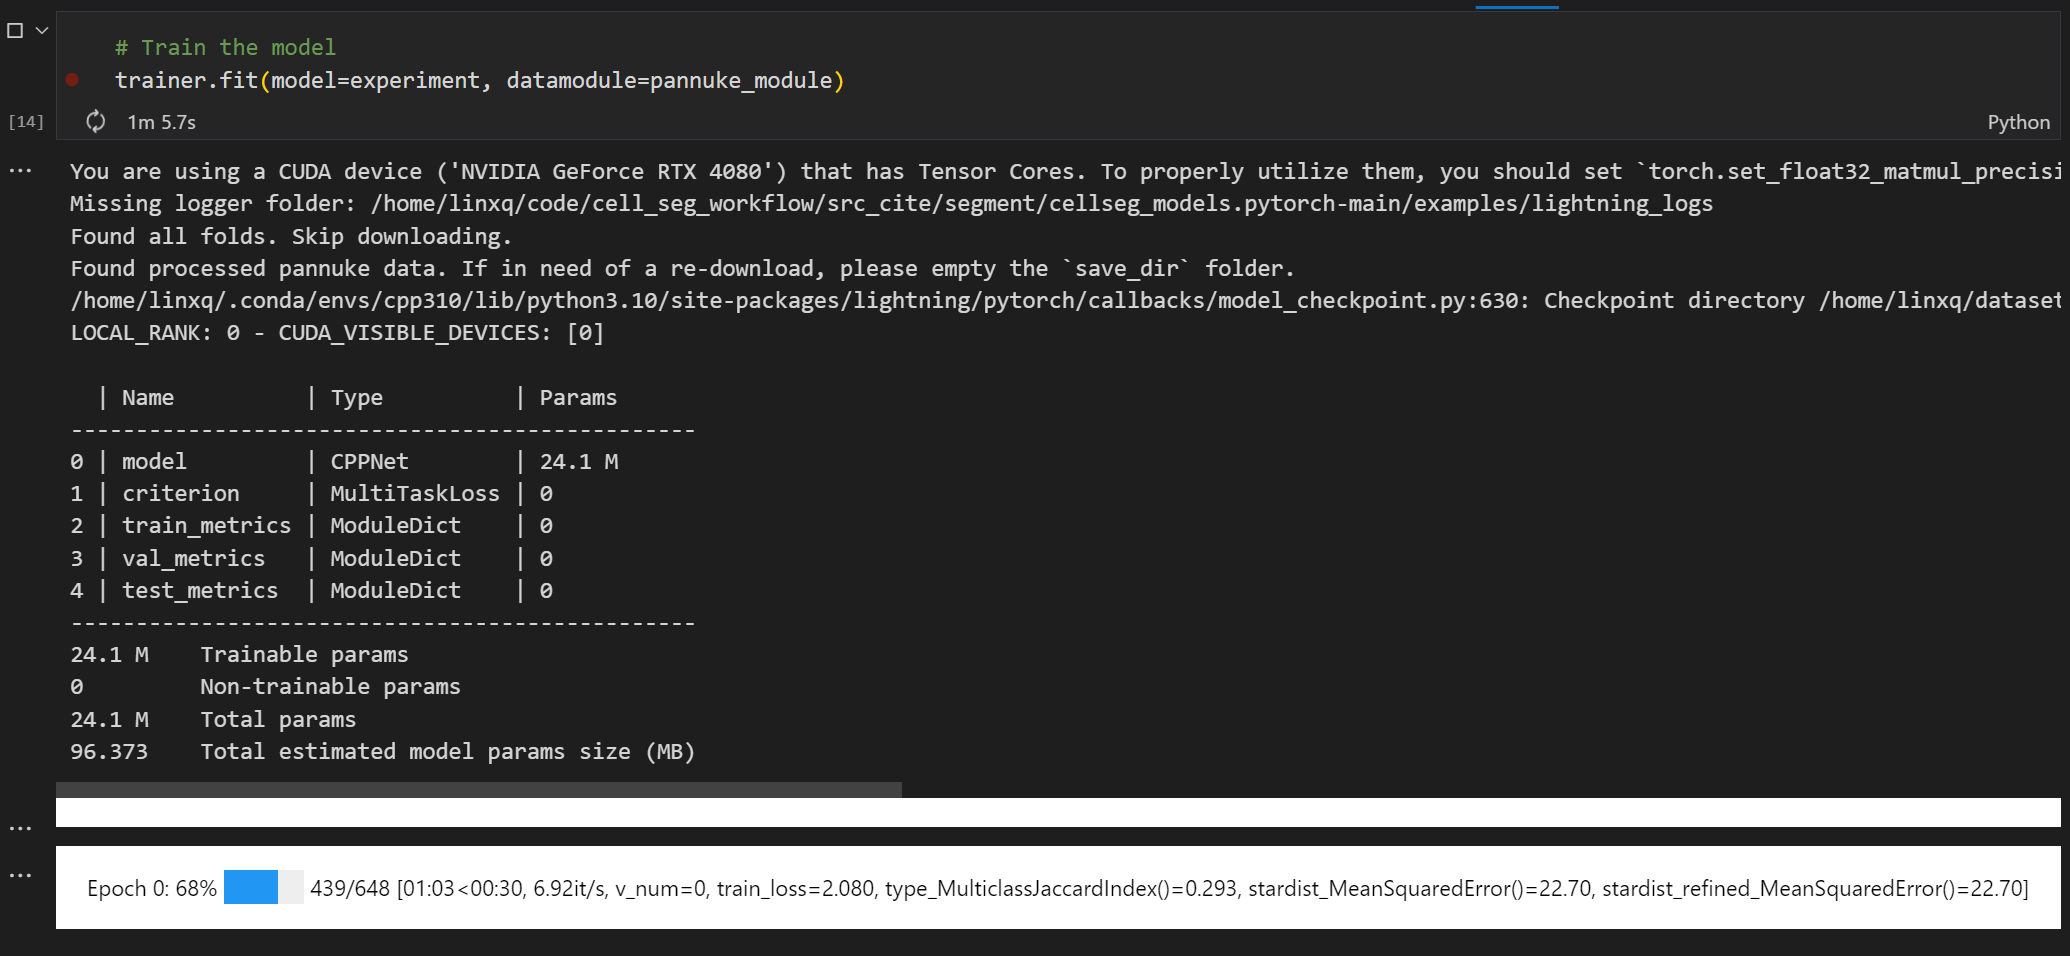Click the model_checkpoint.py:630 warning line
2070x956 pixels.
(x=1065, y=300)
